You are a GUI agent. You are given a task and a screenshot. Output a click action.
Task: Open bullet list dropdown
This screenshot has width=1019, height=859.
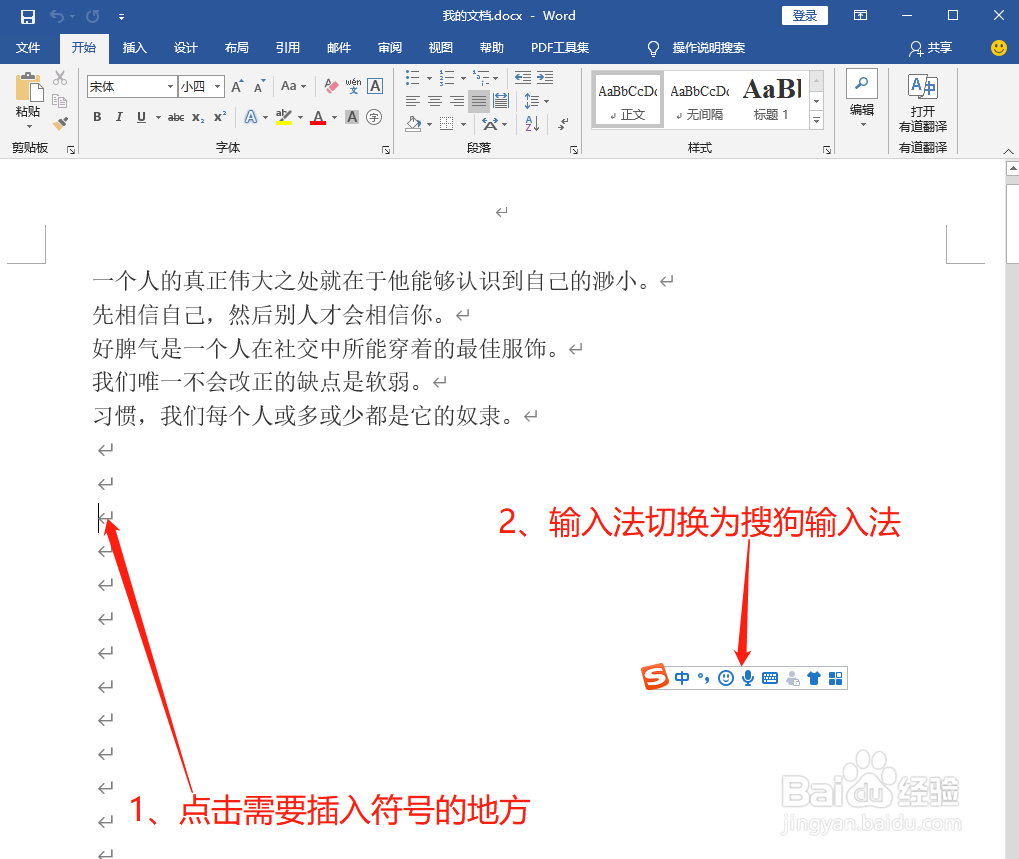[x=430, y=78]
